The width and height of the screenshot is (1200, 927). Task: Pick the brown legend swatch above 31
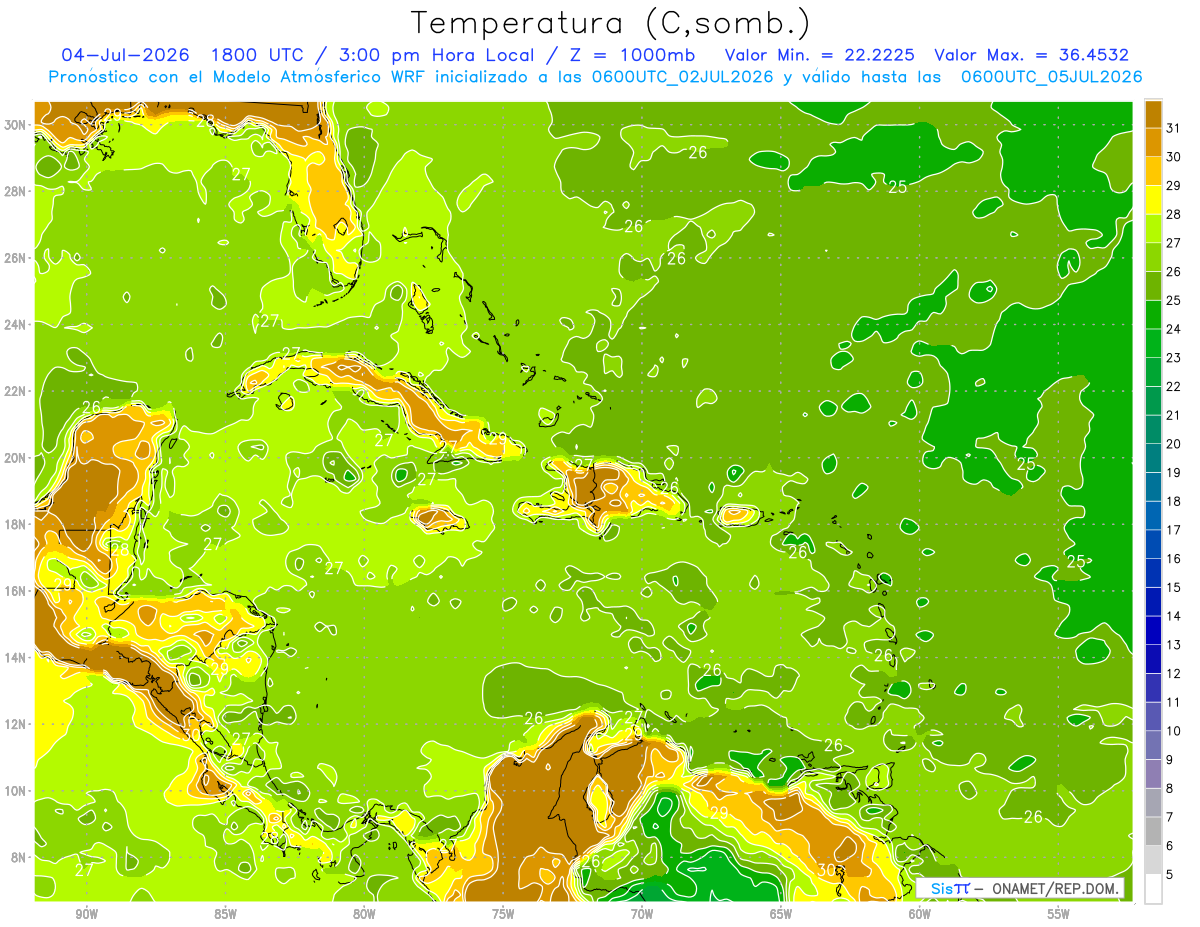point(1153,114)
